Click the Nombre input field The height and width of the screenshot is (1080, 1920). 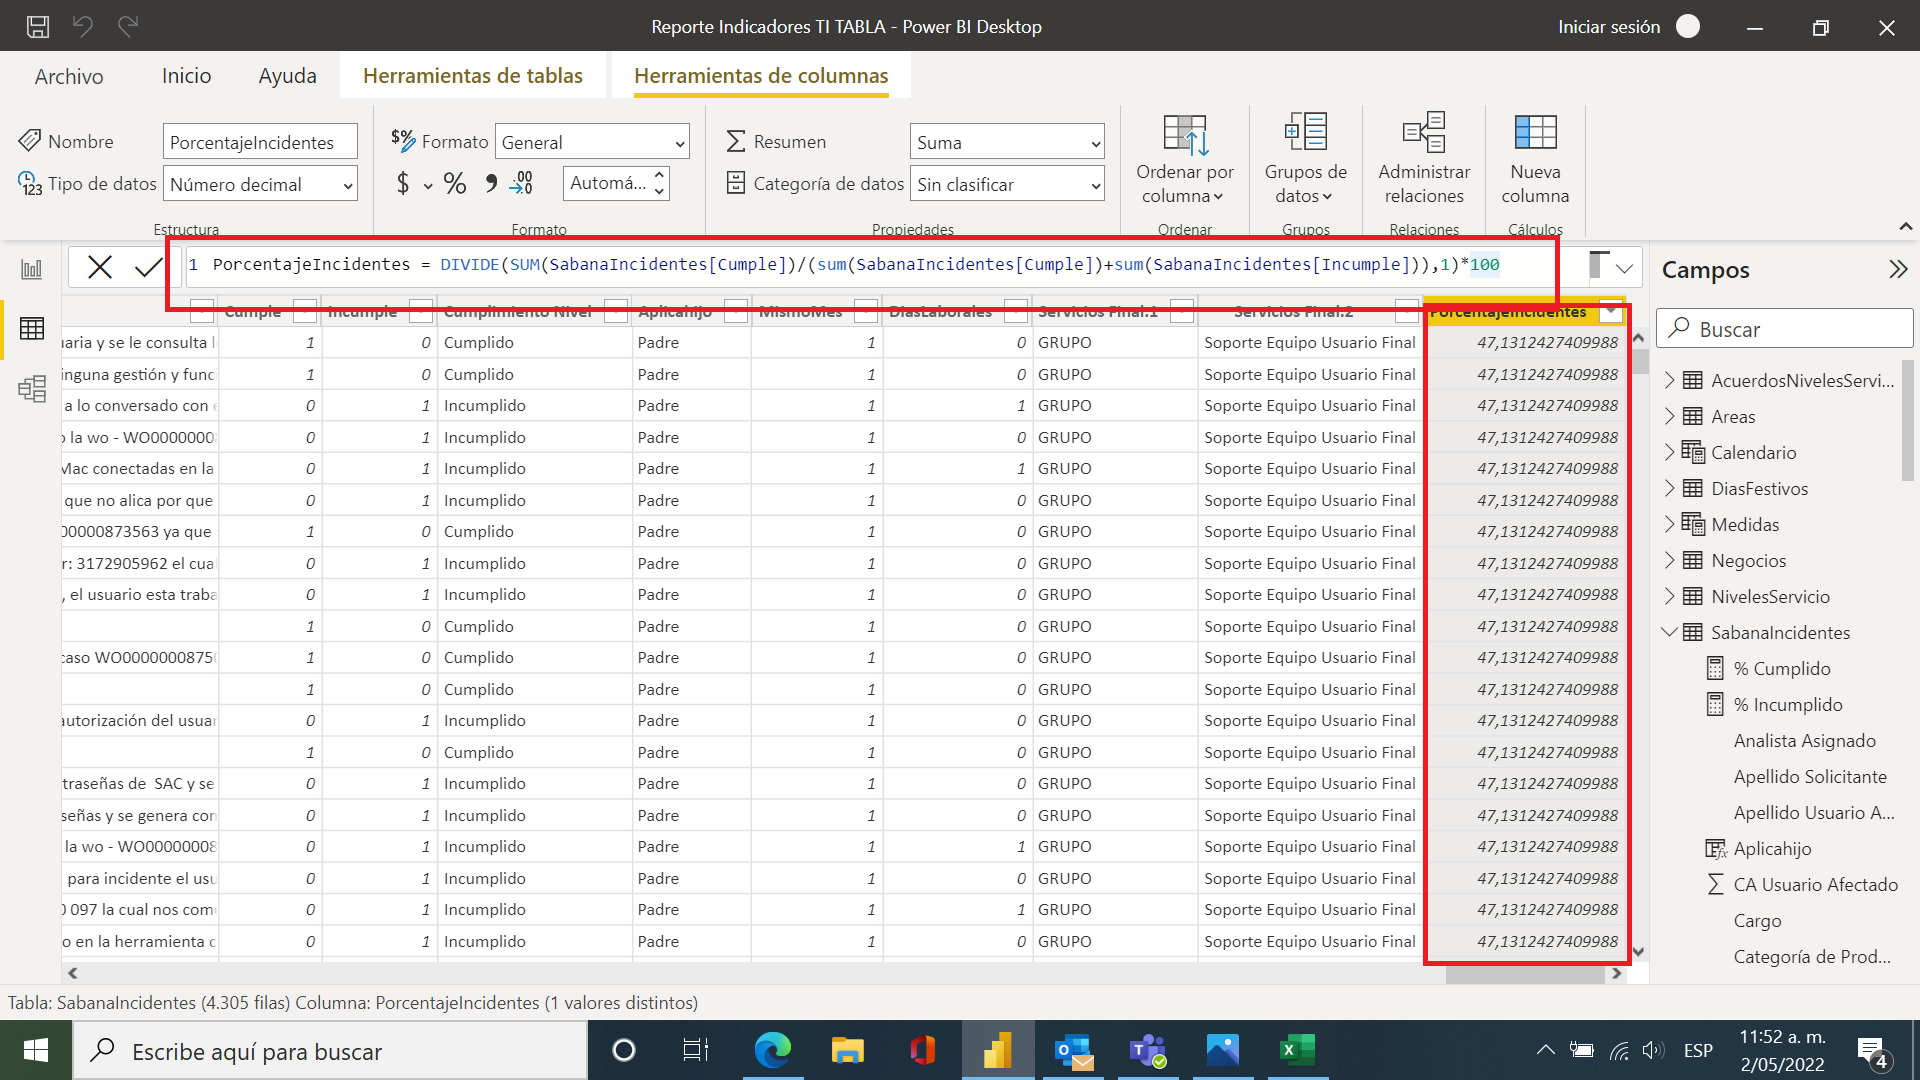(260, 142)
